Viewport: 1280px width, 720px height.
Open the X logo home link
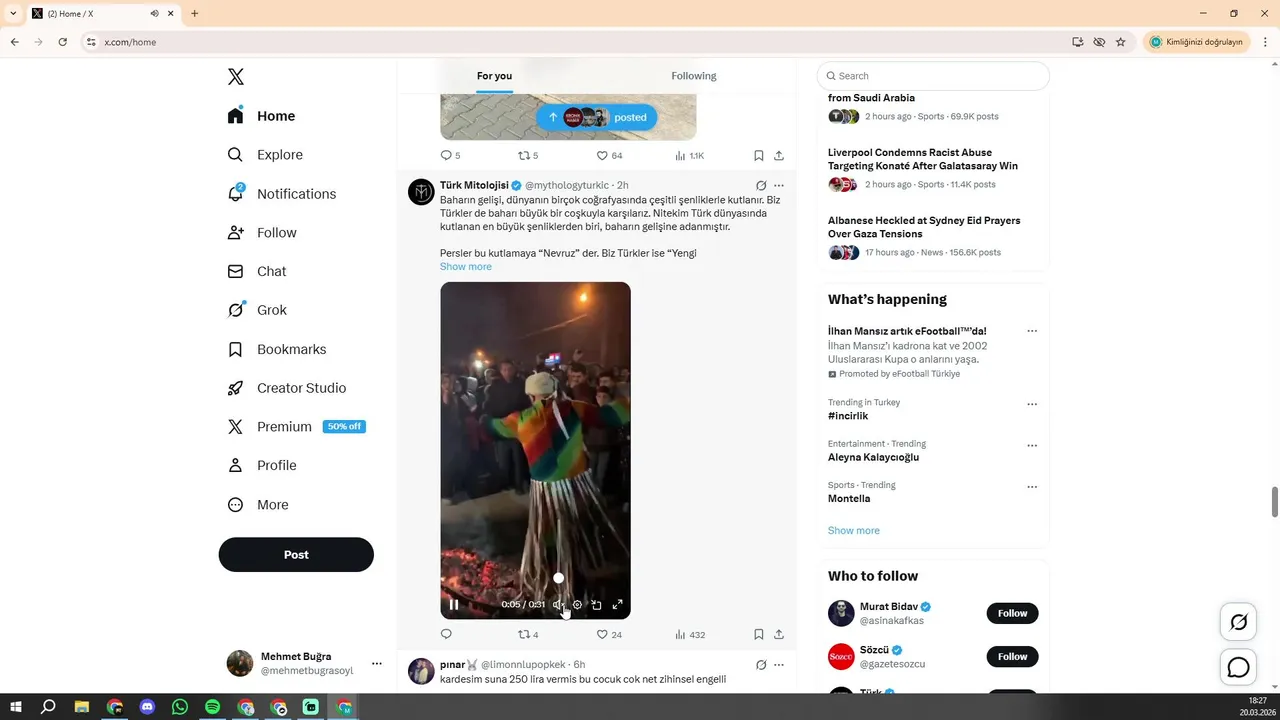tap(236, 77)
